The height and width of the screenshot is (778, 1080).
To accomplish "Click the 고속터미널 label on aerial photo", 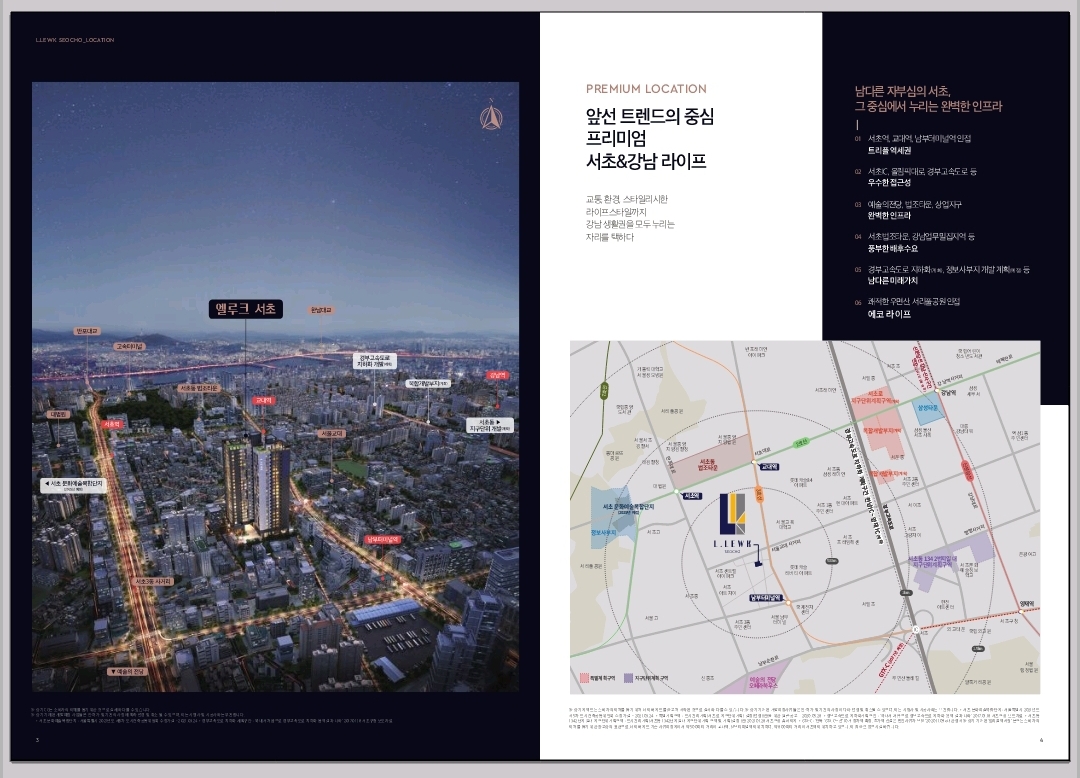I will (x=130, y=346).
